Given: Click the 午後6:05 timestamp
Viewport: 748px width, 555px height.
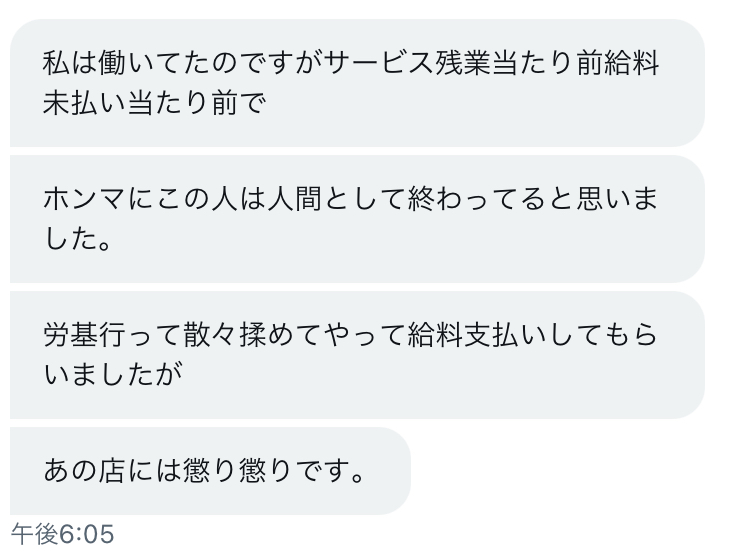Looking at the screenshot, I should 61,534.
